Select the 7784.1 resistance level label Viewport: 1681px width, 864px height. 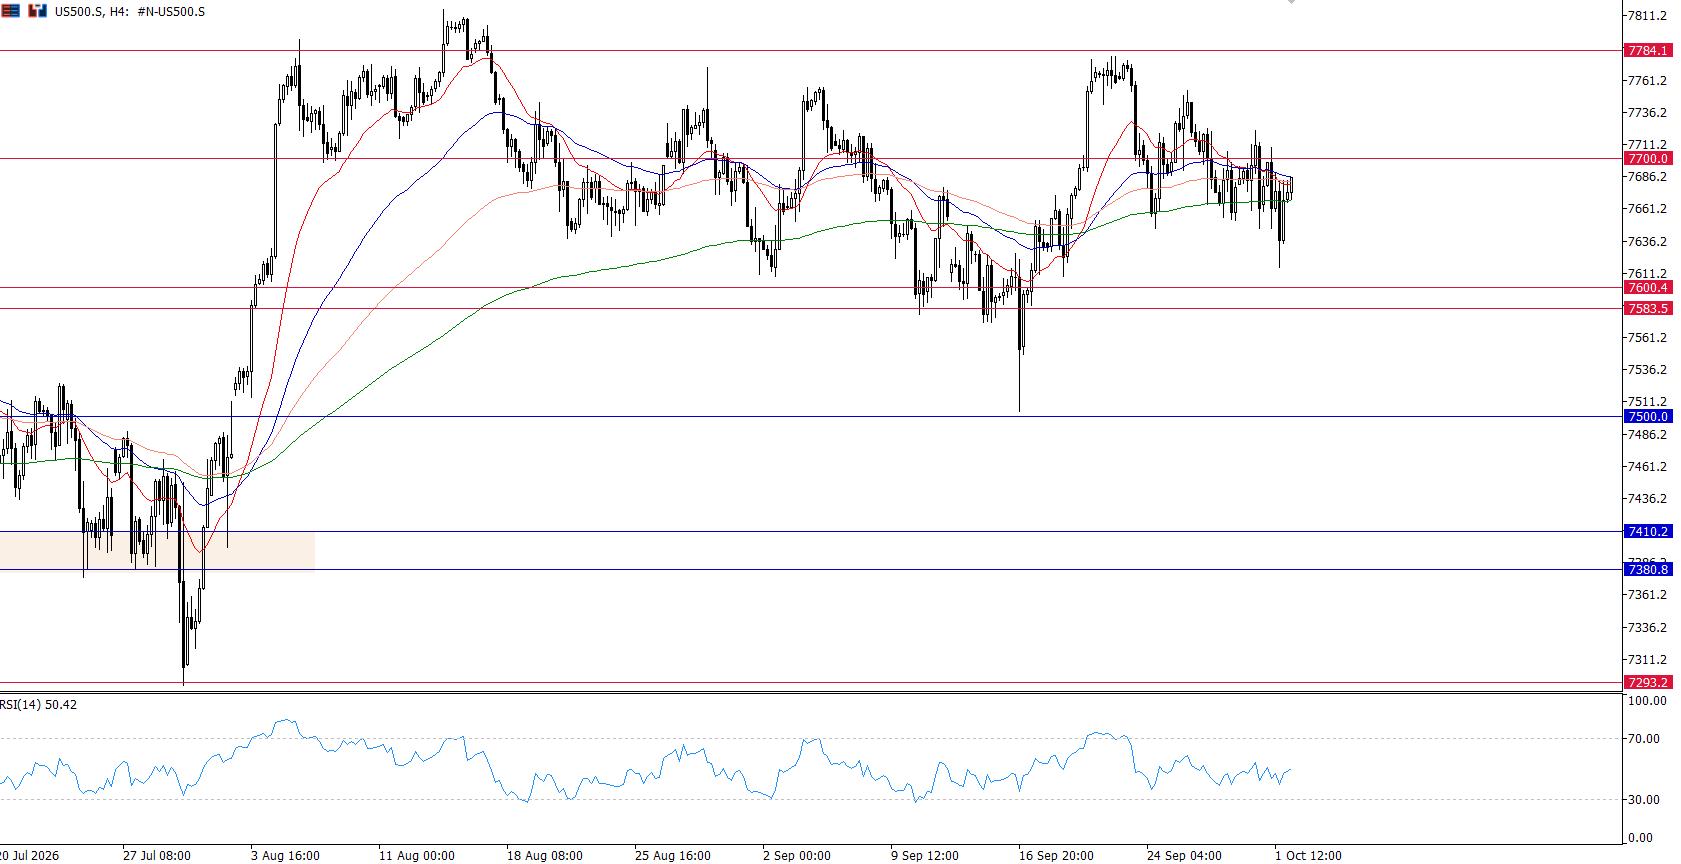click(1647, 50)
